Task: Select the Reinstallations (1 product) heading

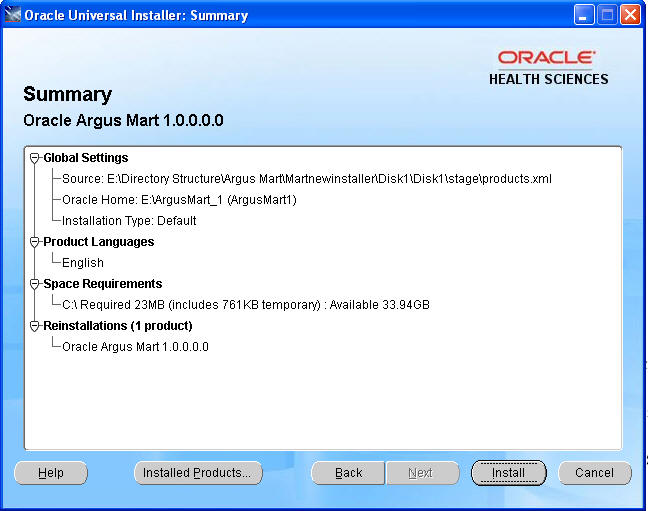Action: 118,326
